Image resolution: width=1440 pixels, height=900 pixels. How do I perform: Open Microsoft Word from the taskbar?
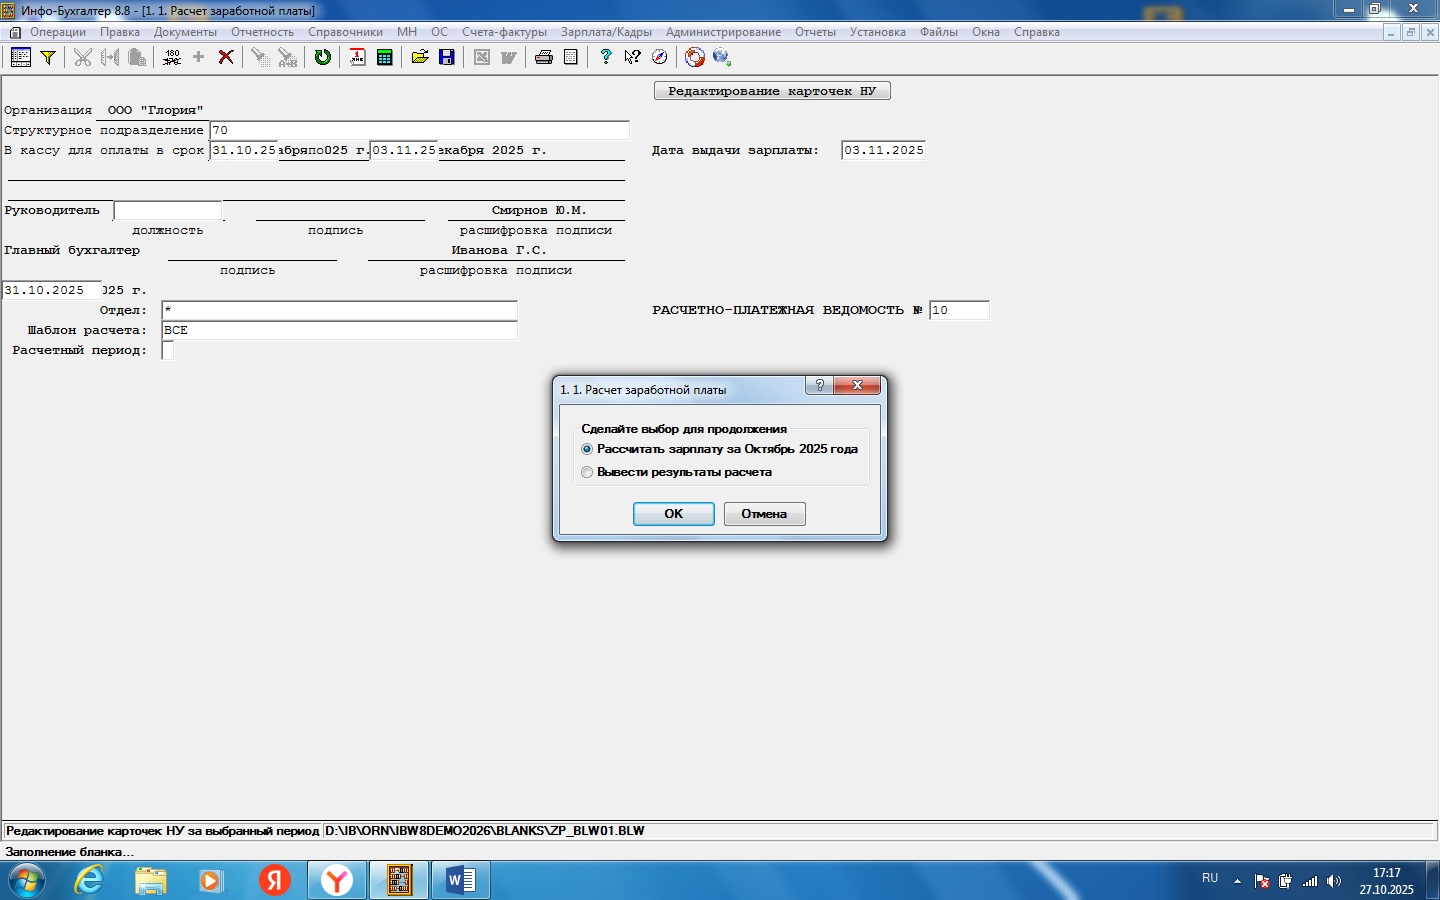(460, 880)
